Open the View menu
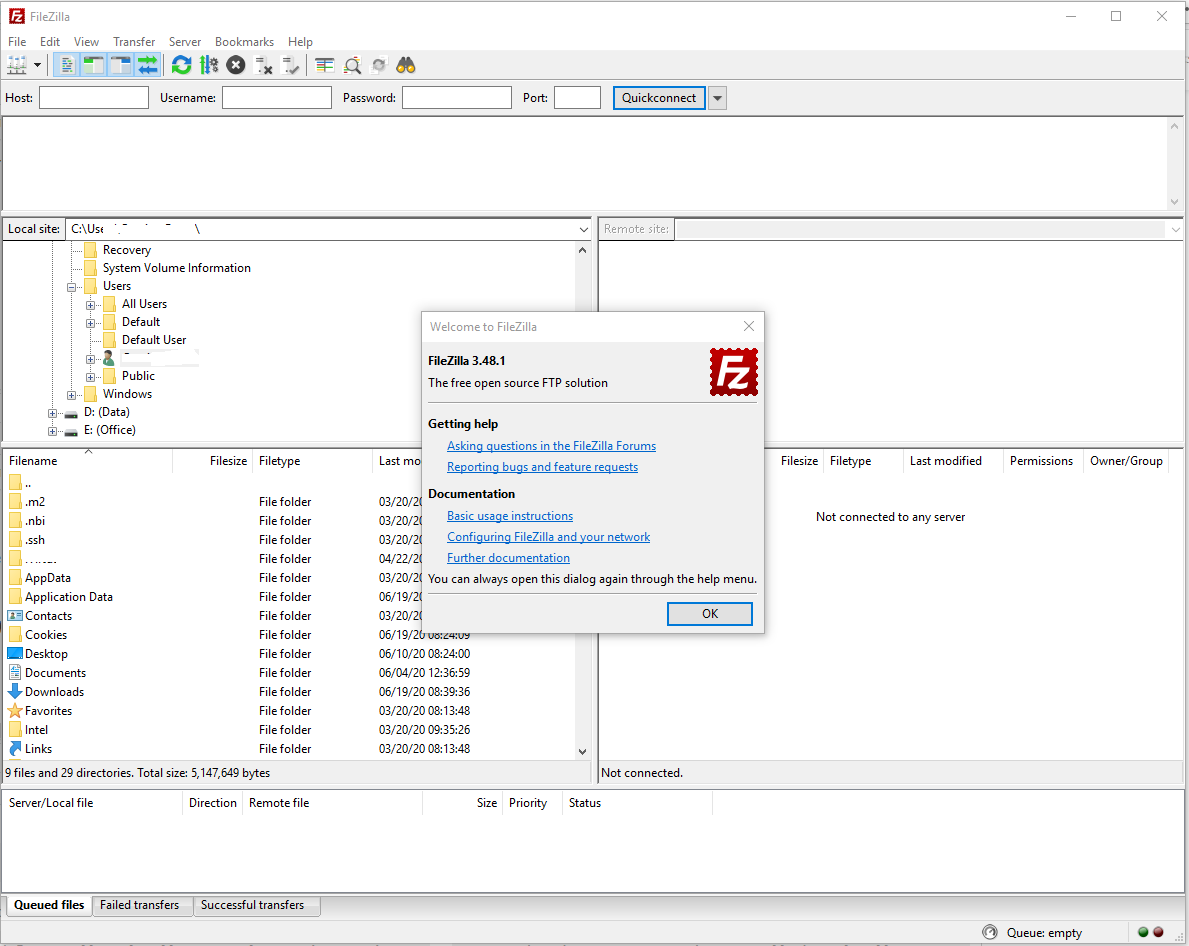 86,42
